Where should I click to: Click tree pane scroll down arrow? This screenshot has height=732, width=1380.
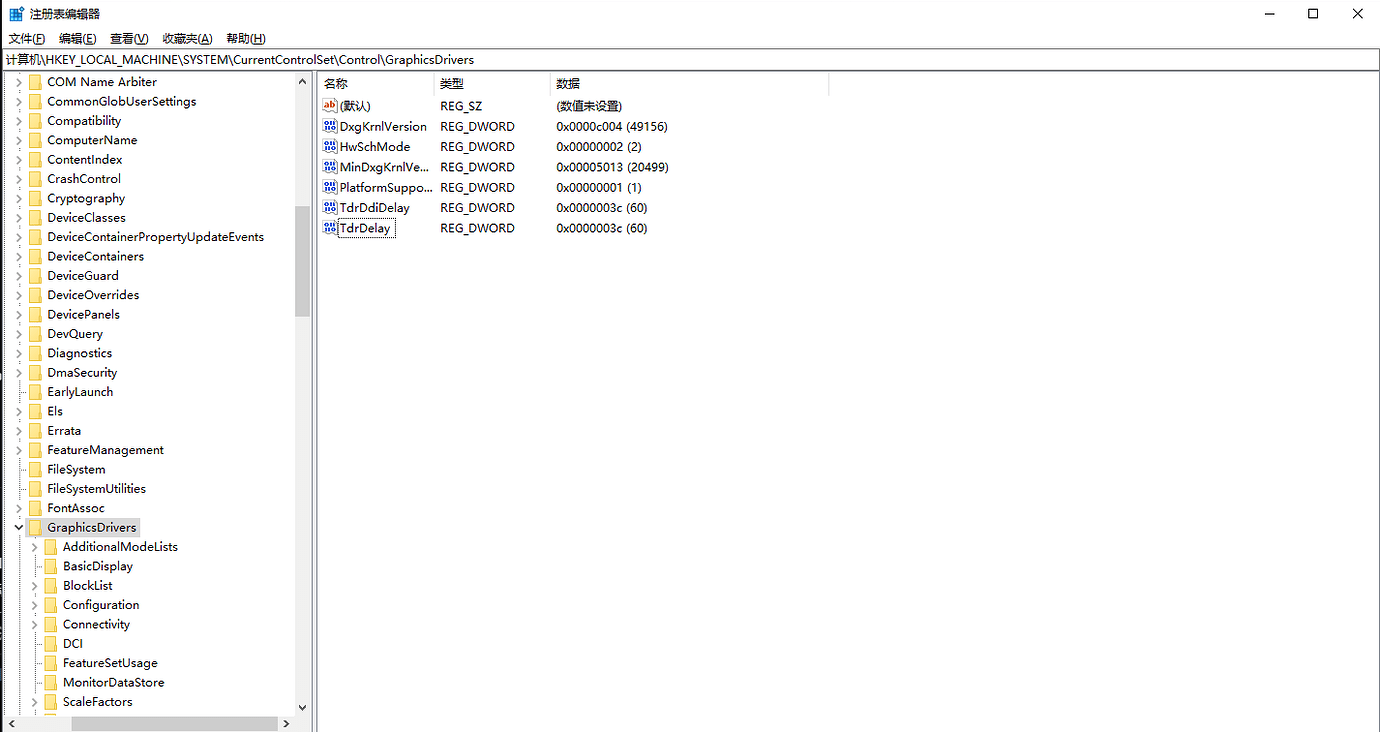[x=302, y=707]
